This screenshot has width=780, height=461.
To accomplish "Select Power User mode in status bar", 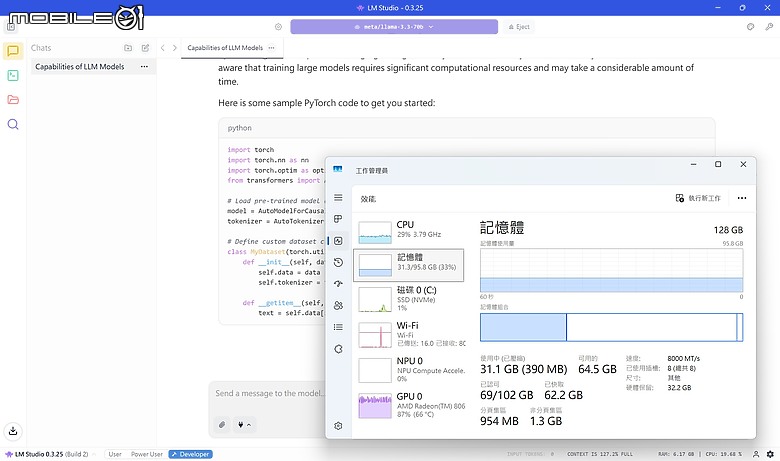I will coord(146,454).
